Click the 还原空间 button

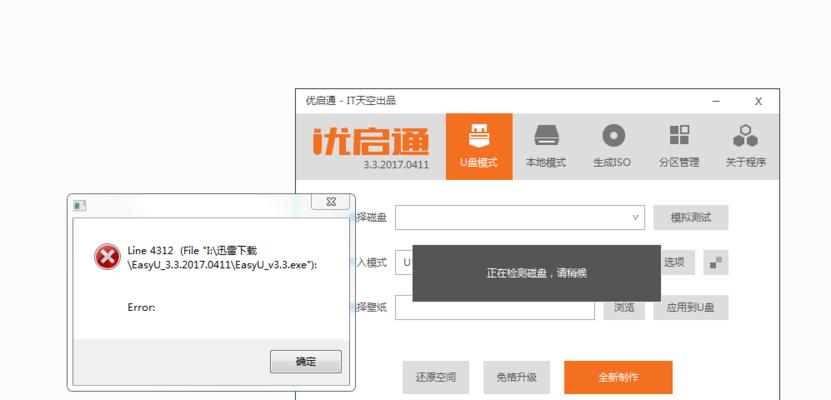[436, 377]
